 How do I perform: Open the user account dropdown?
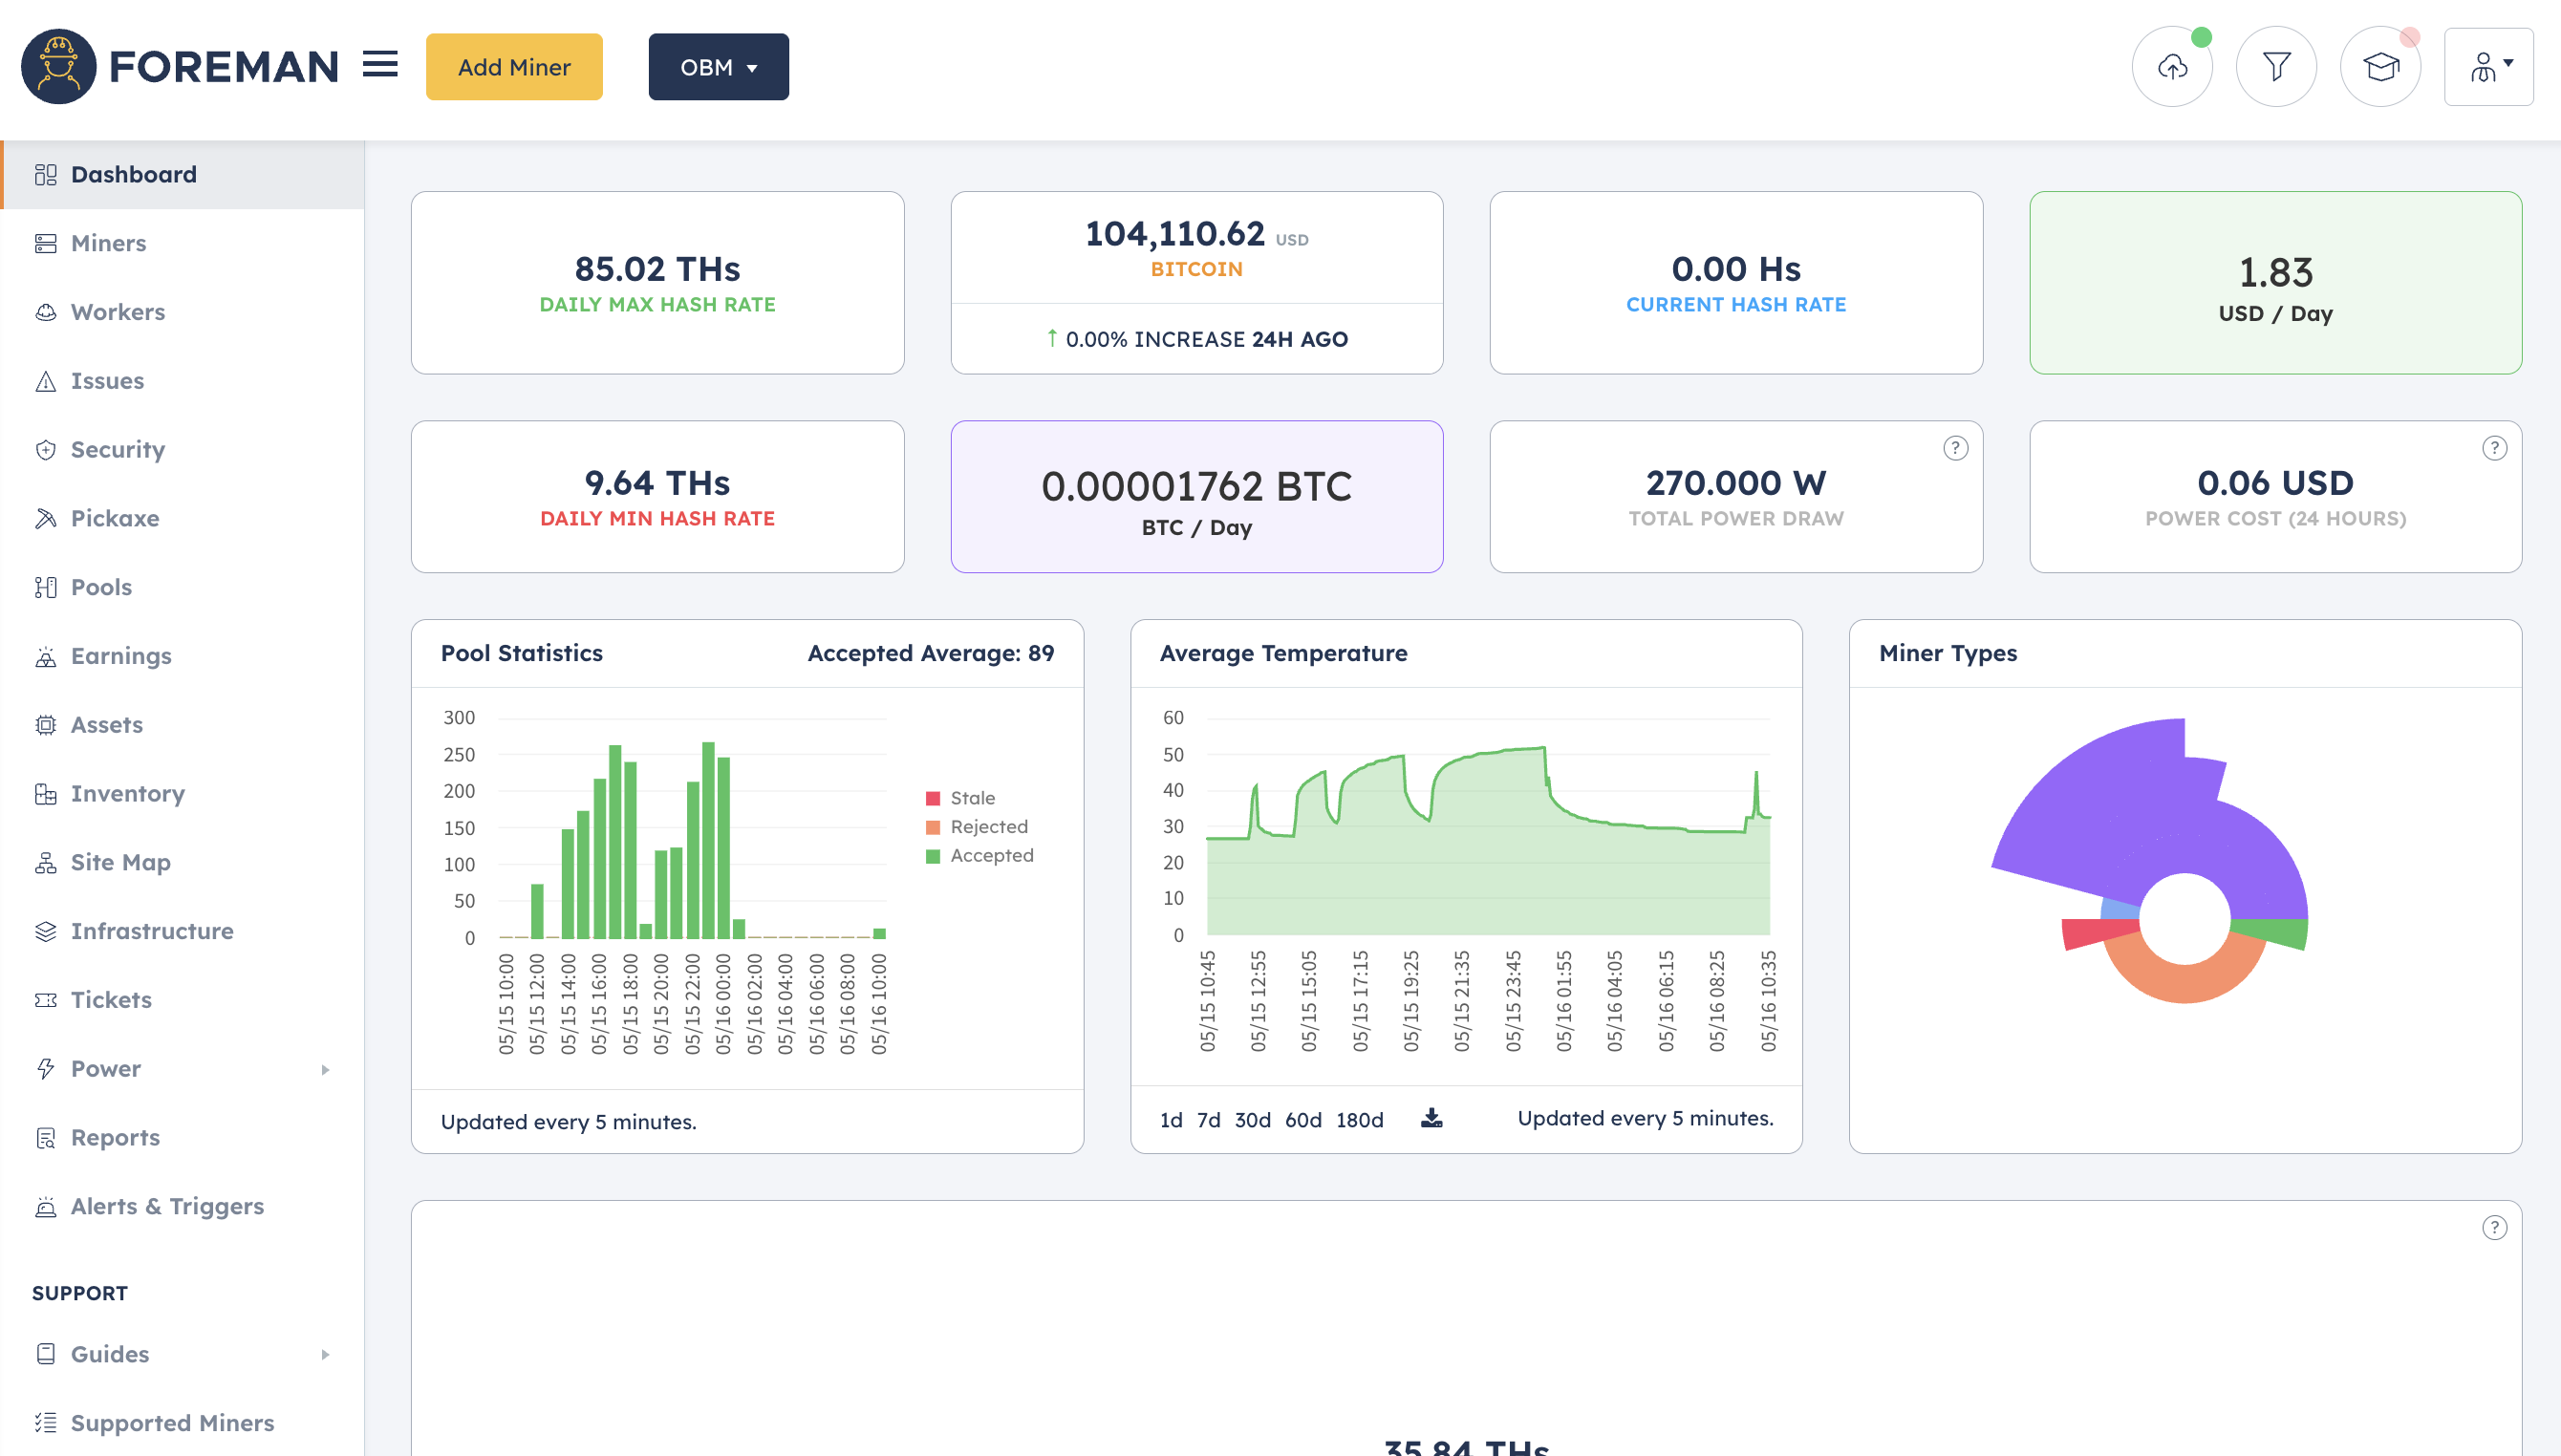pos(2488,67)
